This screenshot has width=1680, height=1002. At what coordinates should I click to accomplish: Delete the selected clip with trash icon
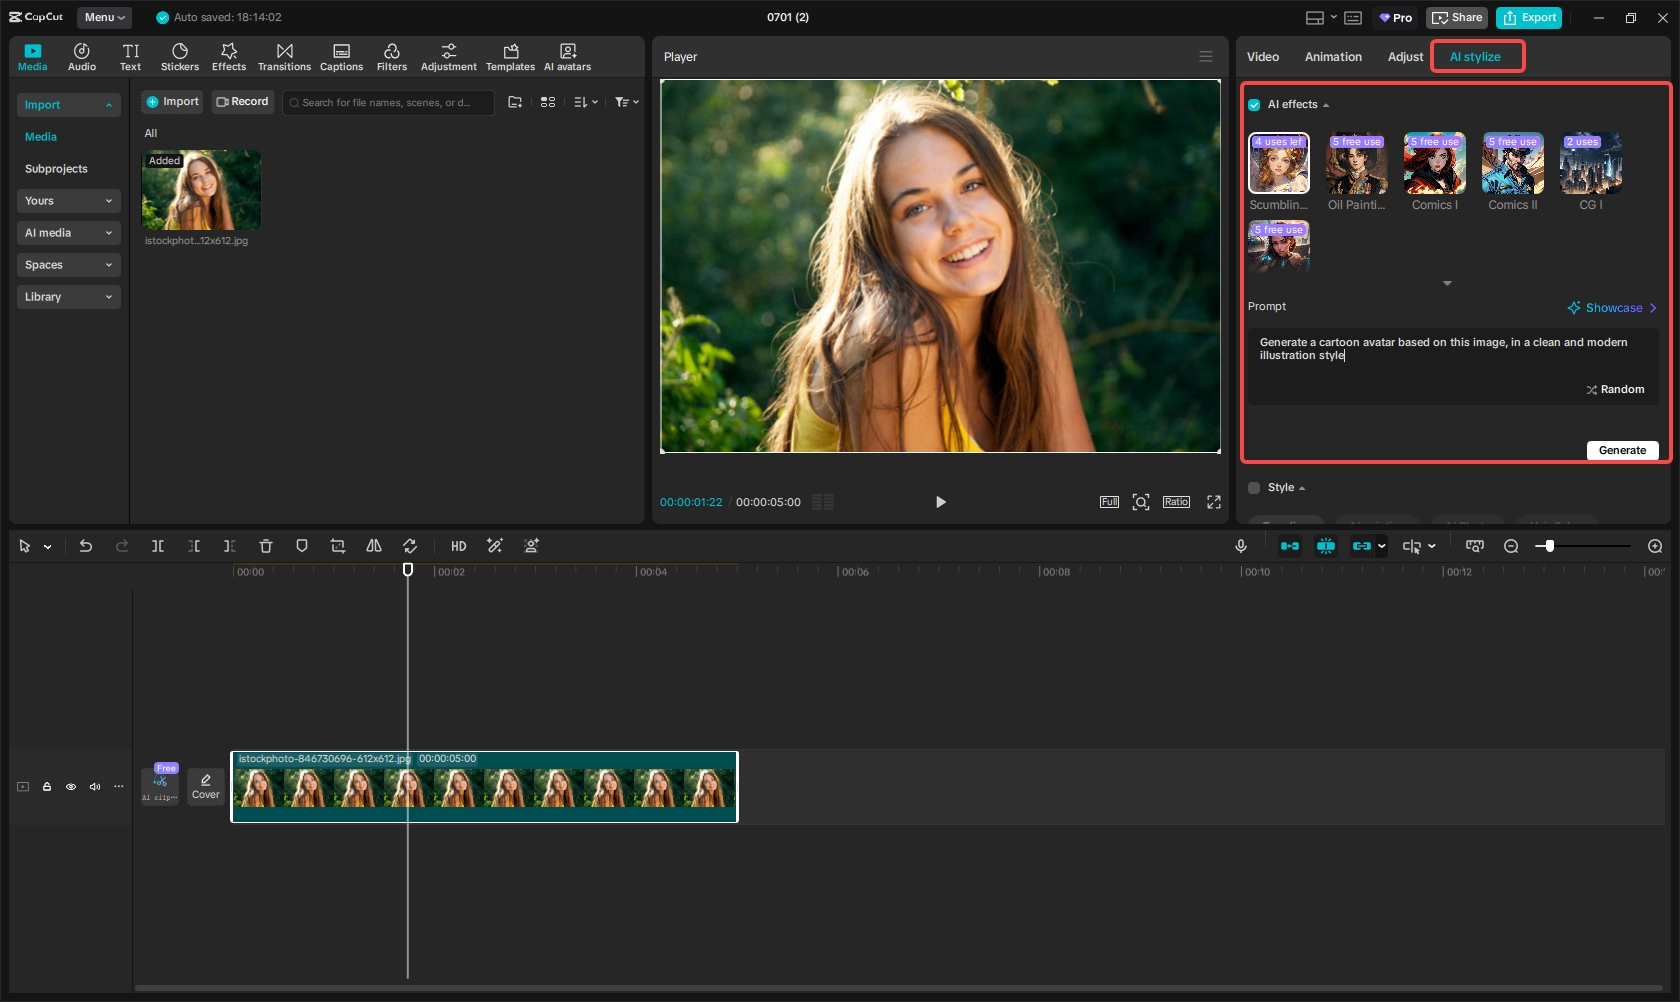[266, 546]
